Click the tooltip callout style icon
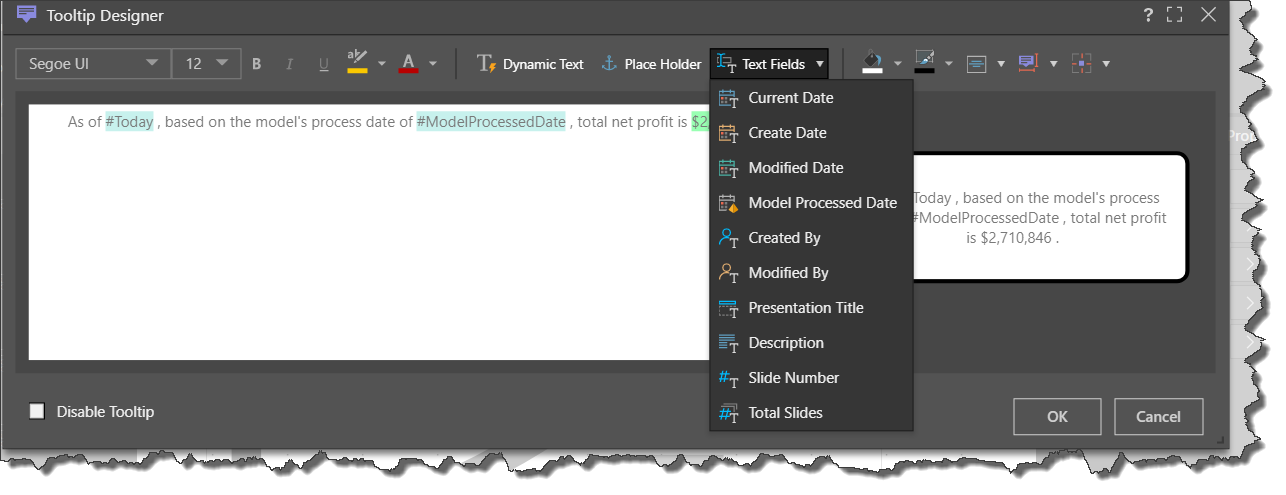Screen dimensions: 1286x495 tap(1028, 63)
